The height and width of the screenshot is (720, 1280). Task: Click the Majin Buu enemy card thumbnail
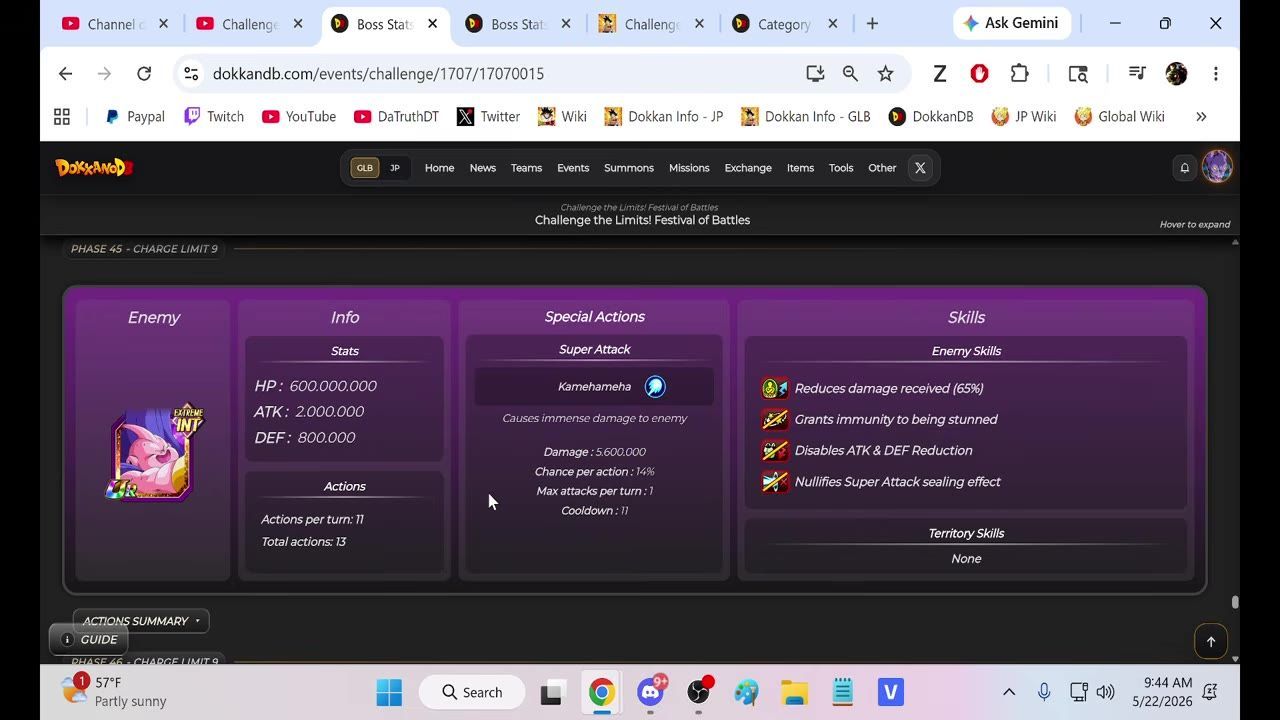[154, 452]
